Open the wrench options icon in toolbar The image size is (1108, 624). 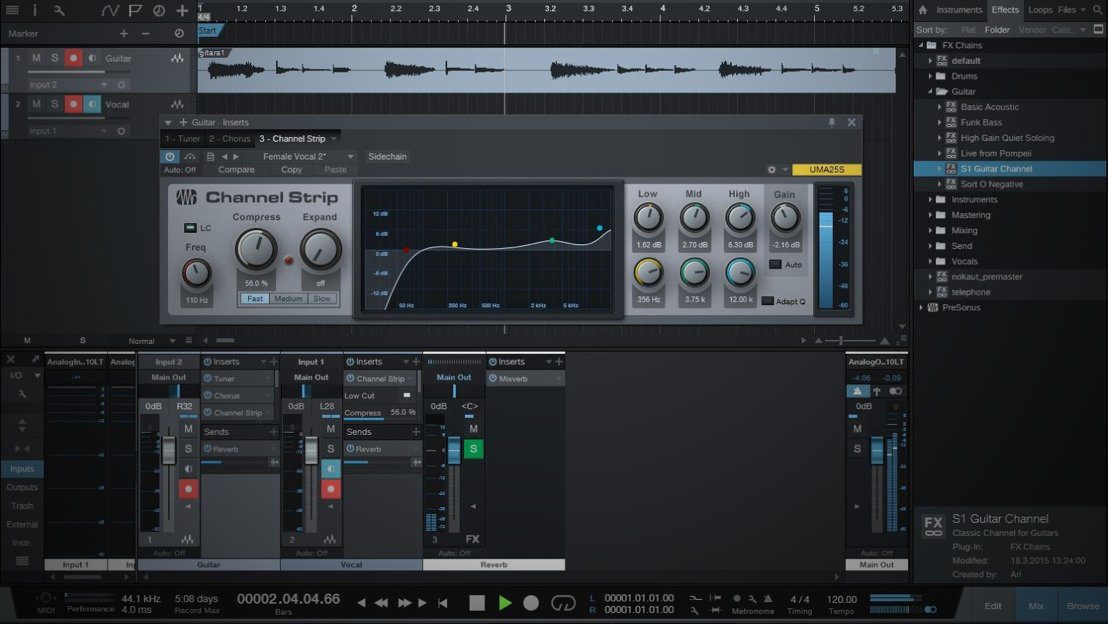click(61, 11)
